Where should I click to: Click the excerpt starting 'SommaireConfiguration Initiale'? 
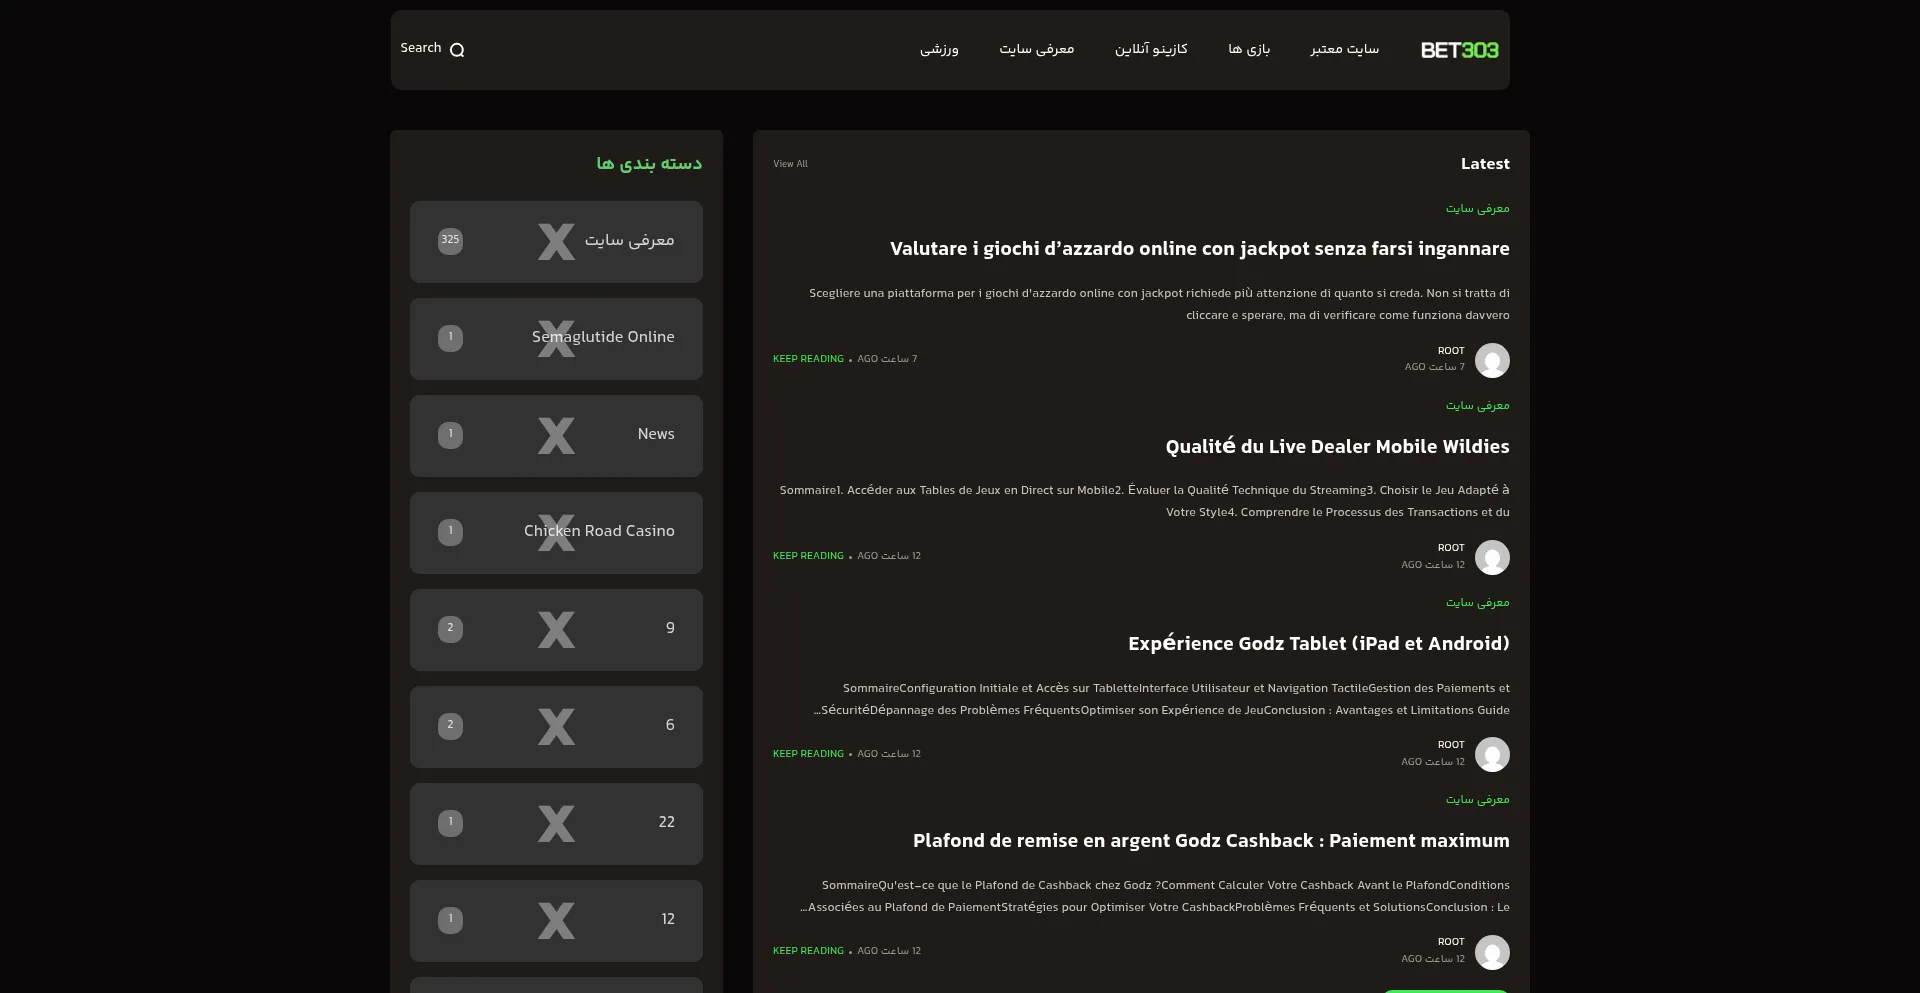(x=1161, y=699)
